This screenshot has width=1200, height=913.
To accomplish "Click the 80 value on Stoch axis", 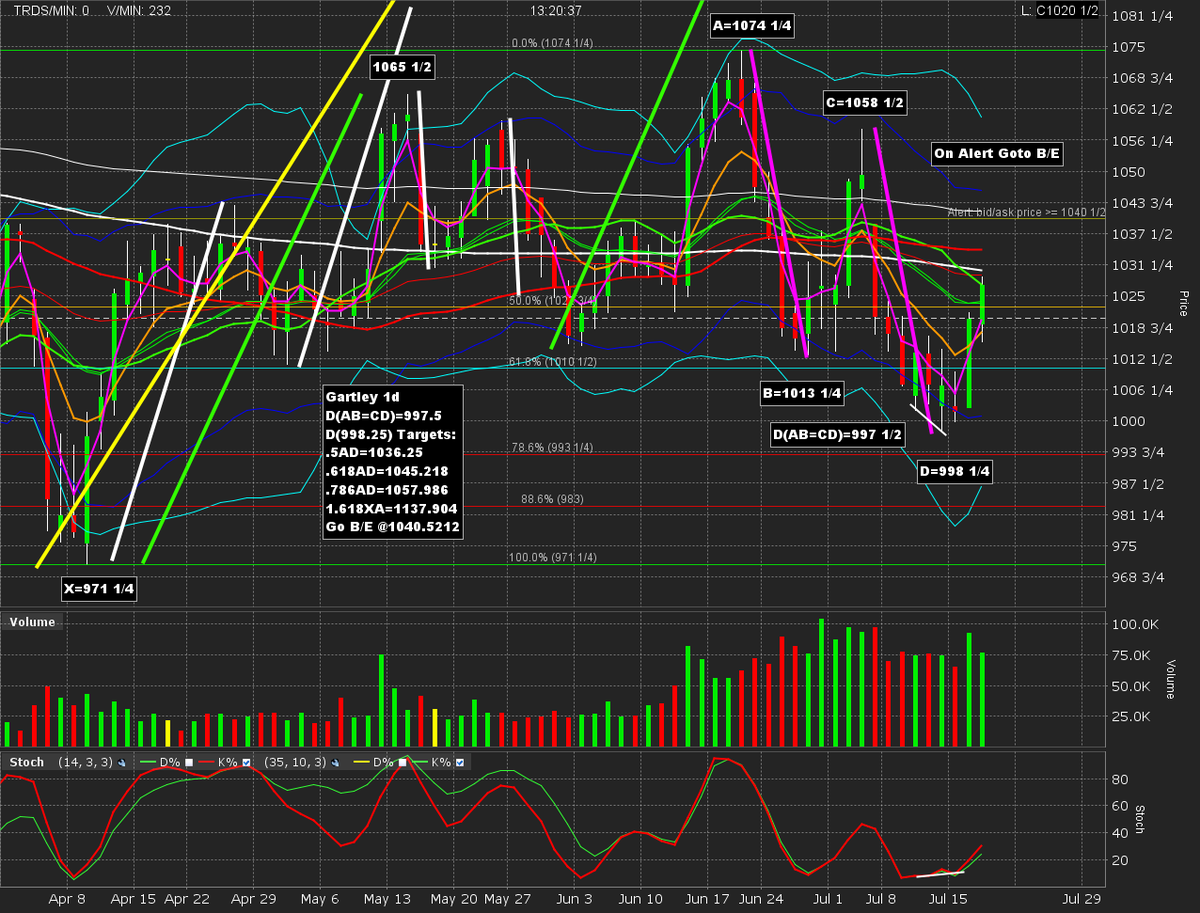I will 1120,779.
